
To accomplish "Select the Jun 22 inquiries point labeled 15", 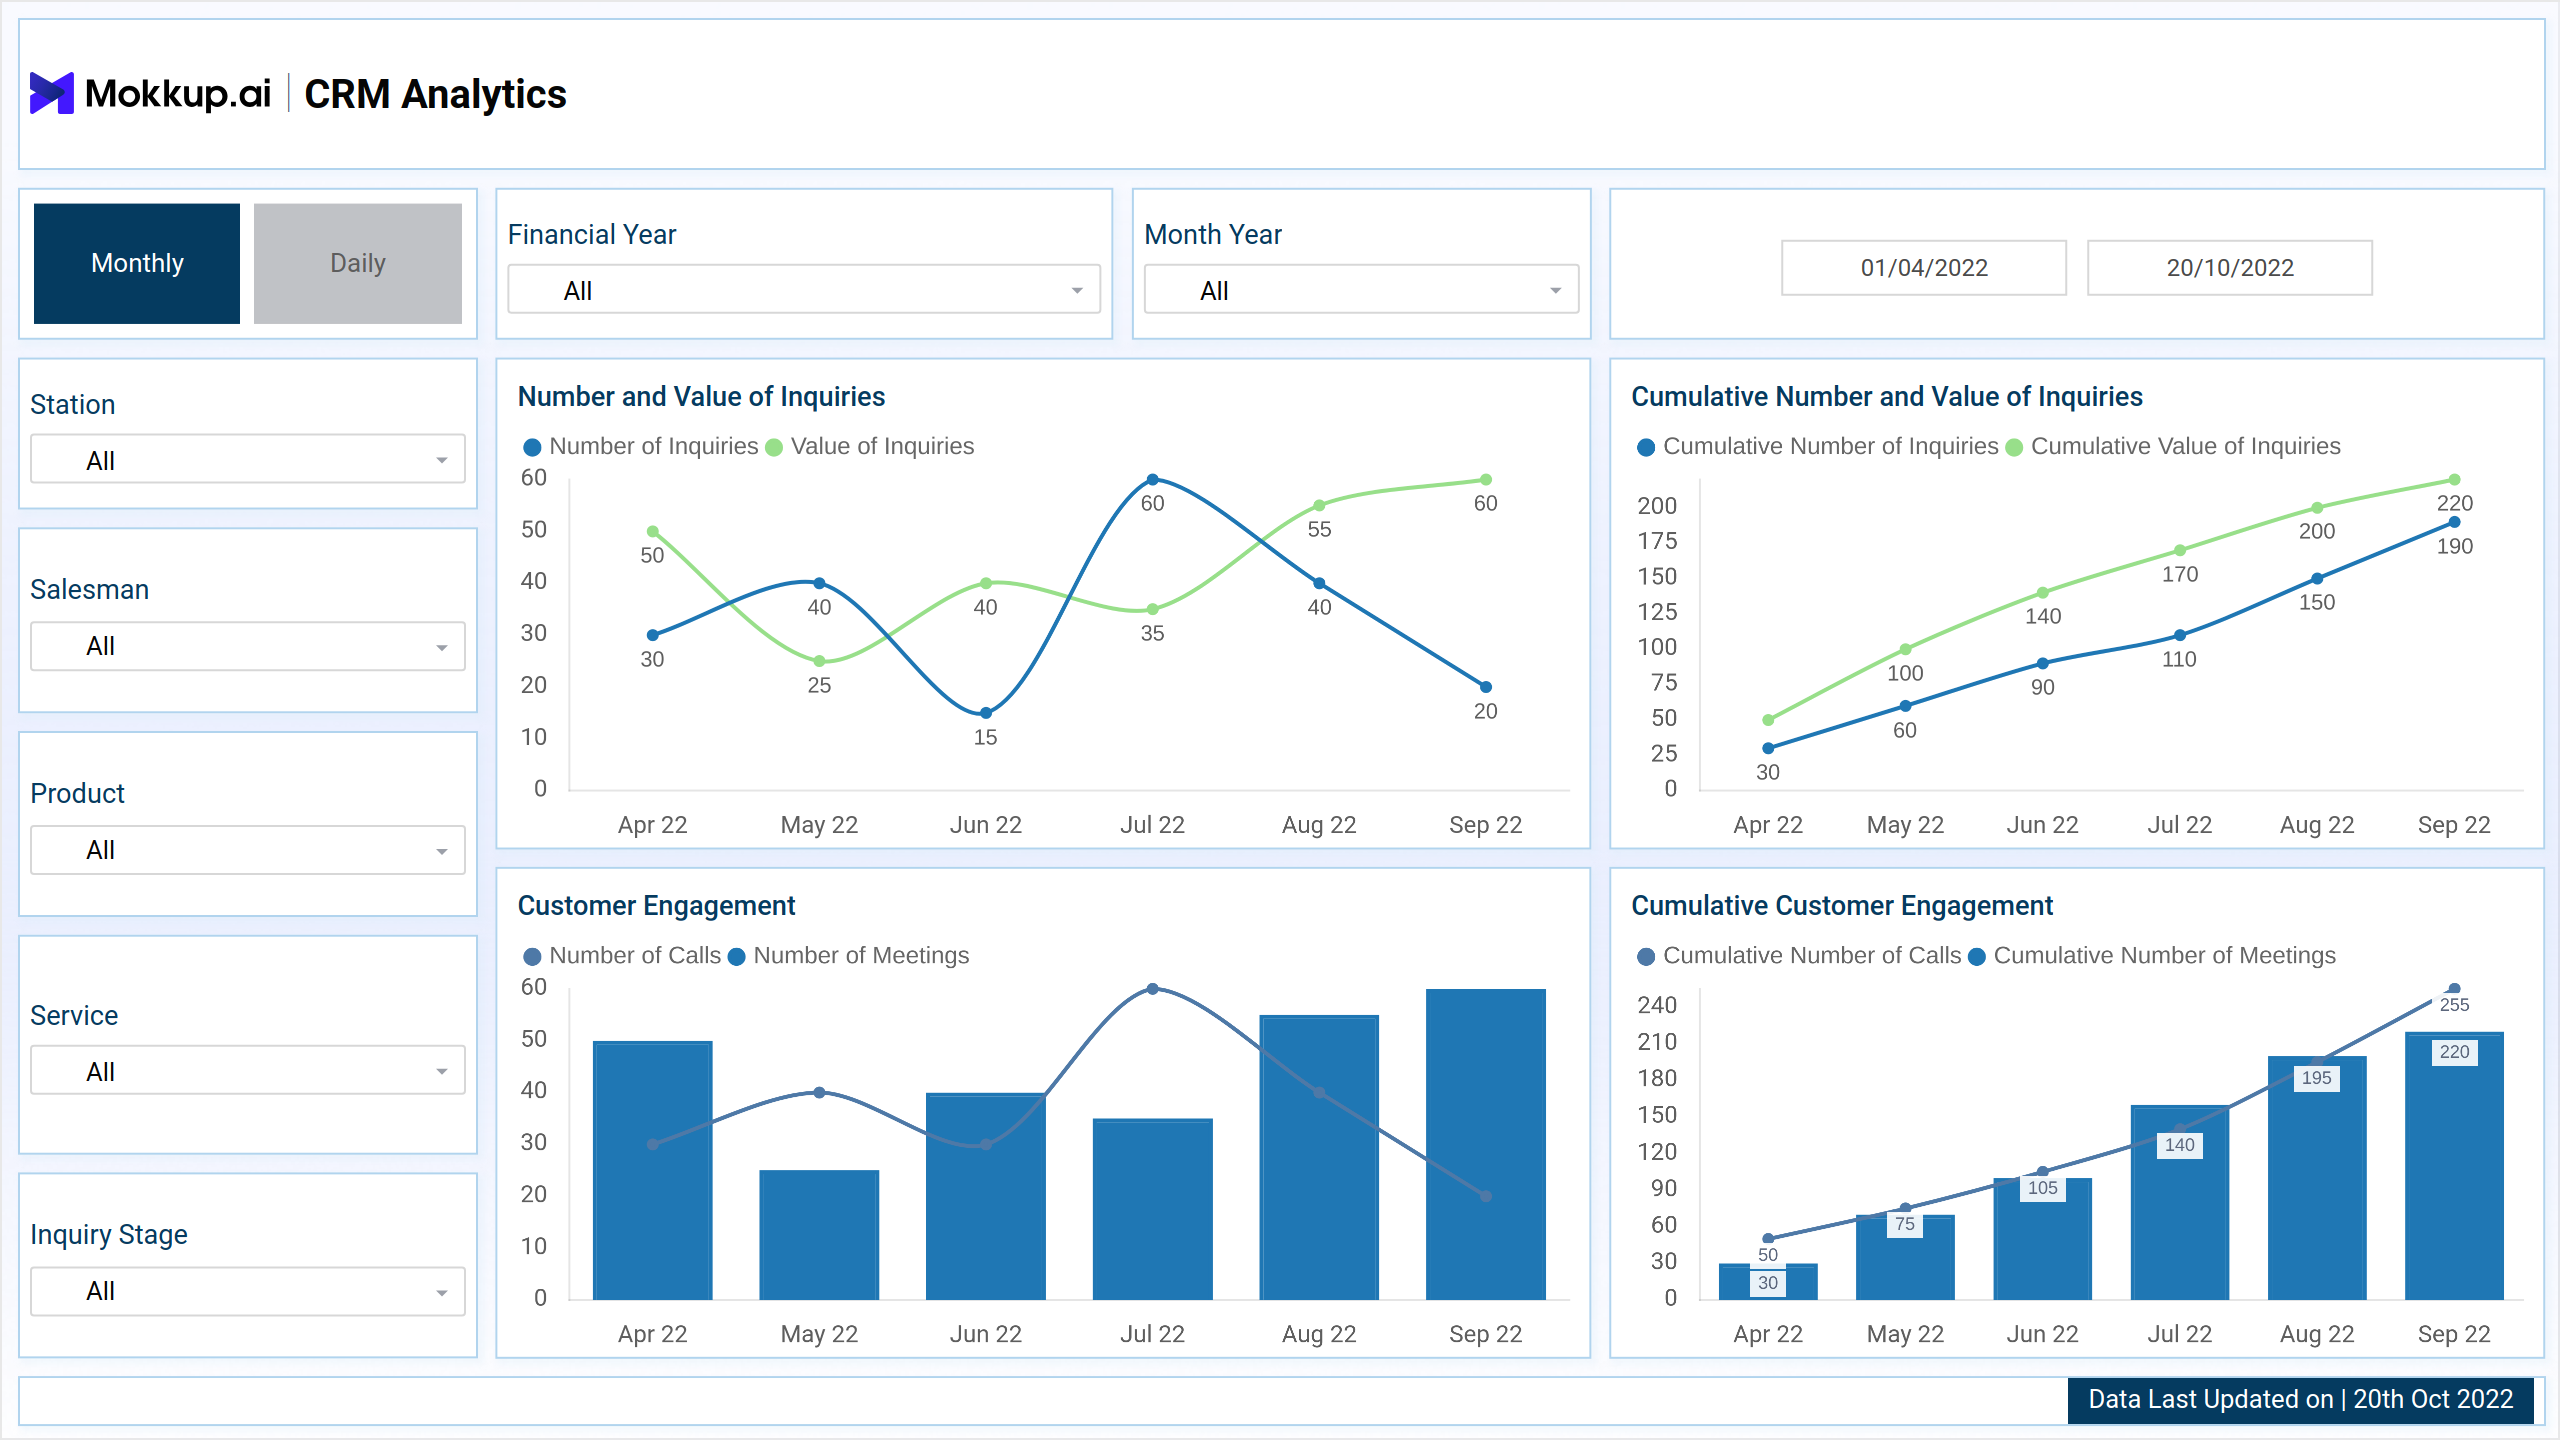I will point(986,713).
